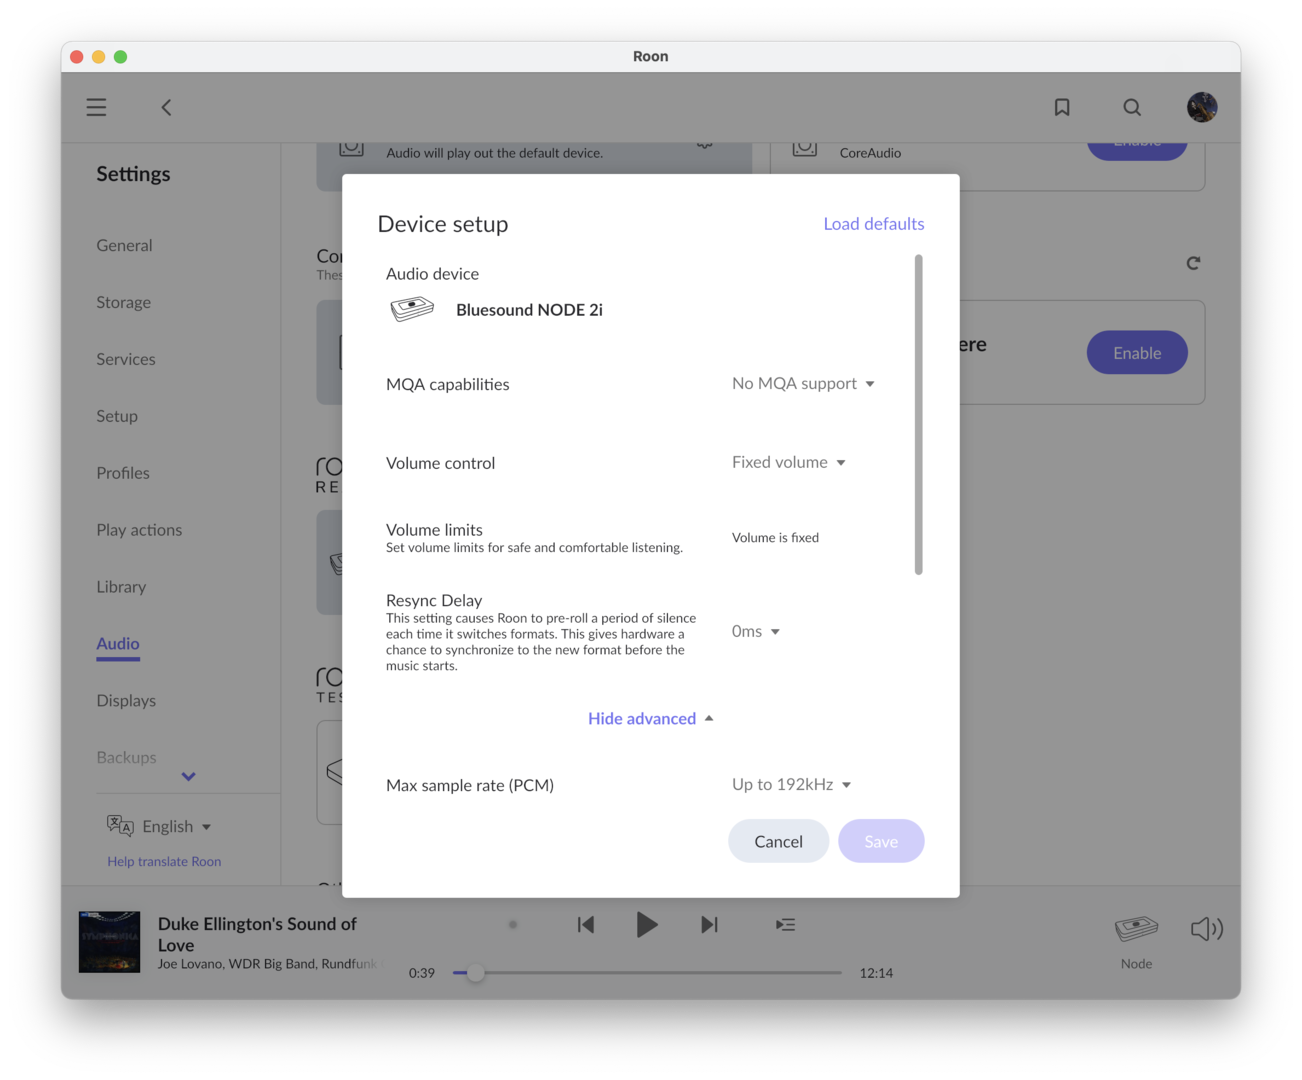The image size is (1302, 1080).
Task: Refresh the audio devices list
Action: tap(1193, 263)
